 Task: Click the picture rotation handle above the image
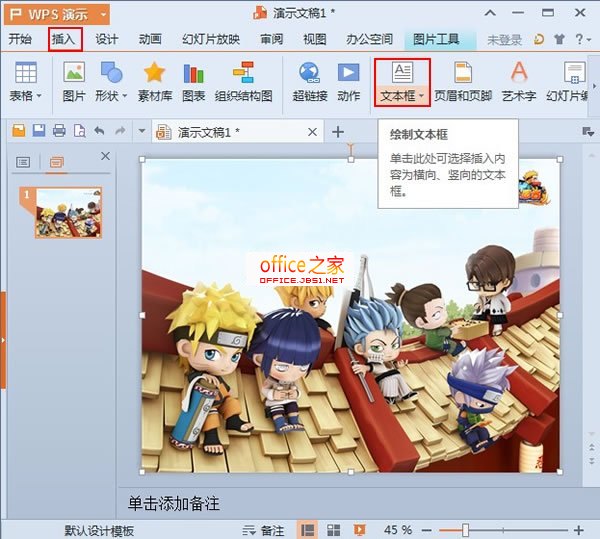(351, 147)
